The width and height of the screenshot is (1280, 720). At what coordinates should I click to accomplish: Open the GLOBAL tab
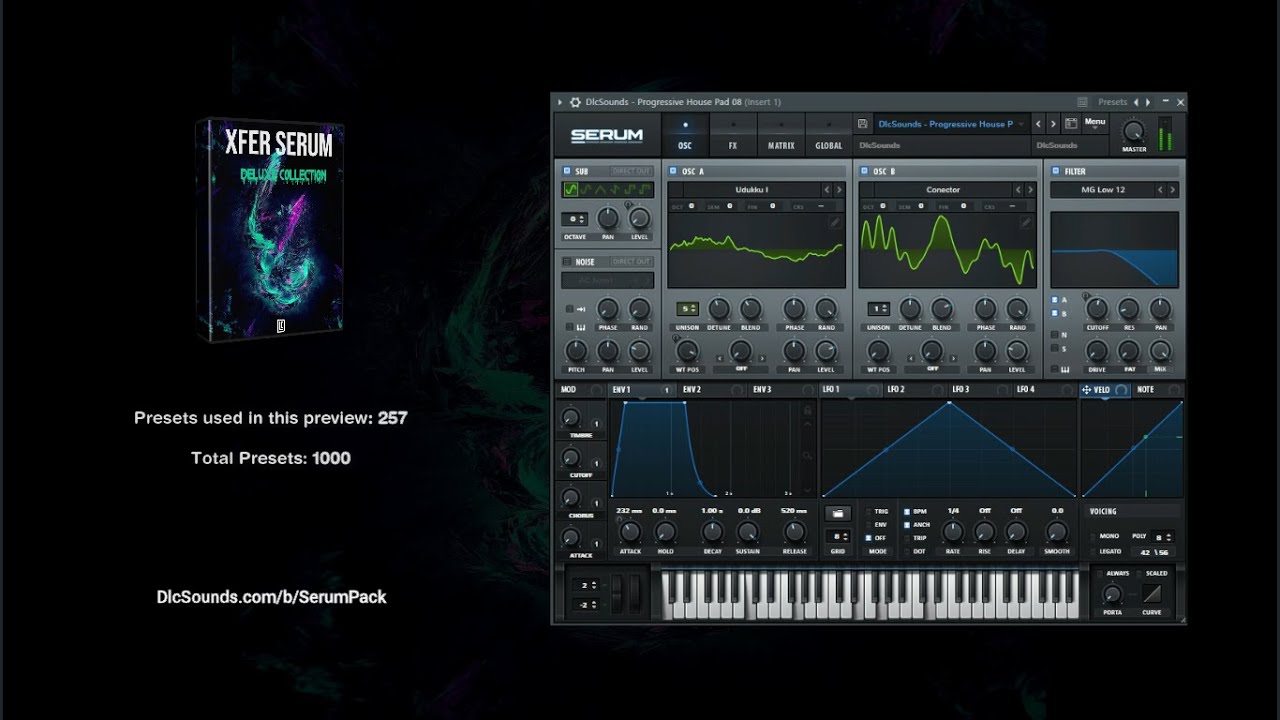[829, 135]
